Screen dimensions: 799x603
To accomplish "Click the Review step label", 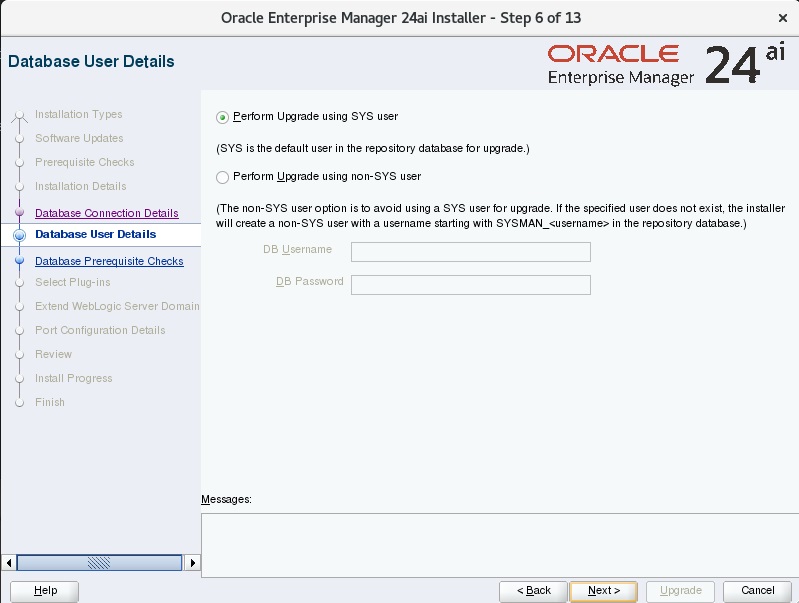I will tap(54, 354).
